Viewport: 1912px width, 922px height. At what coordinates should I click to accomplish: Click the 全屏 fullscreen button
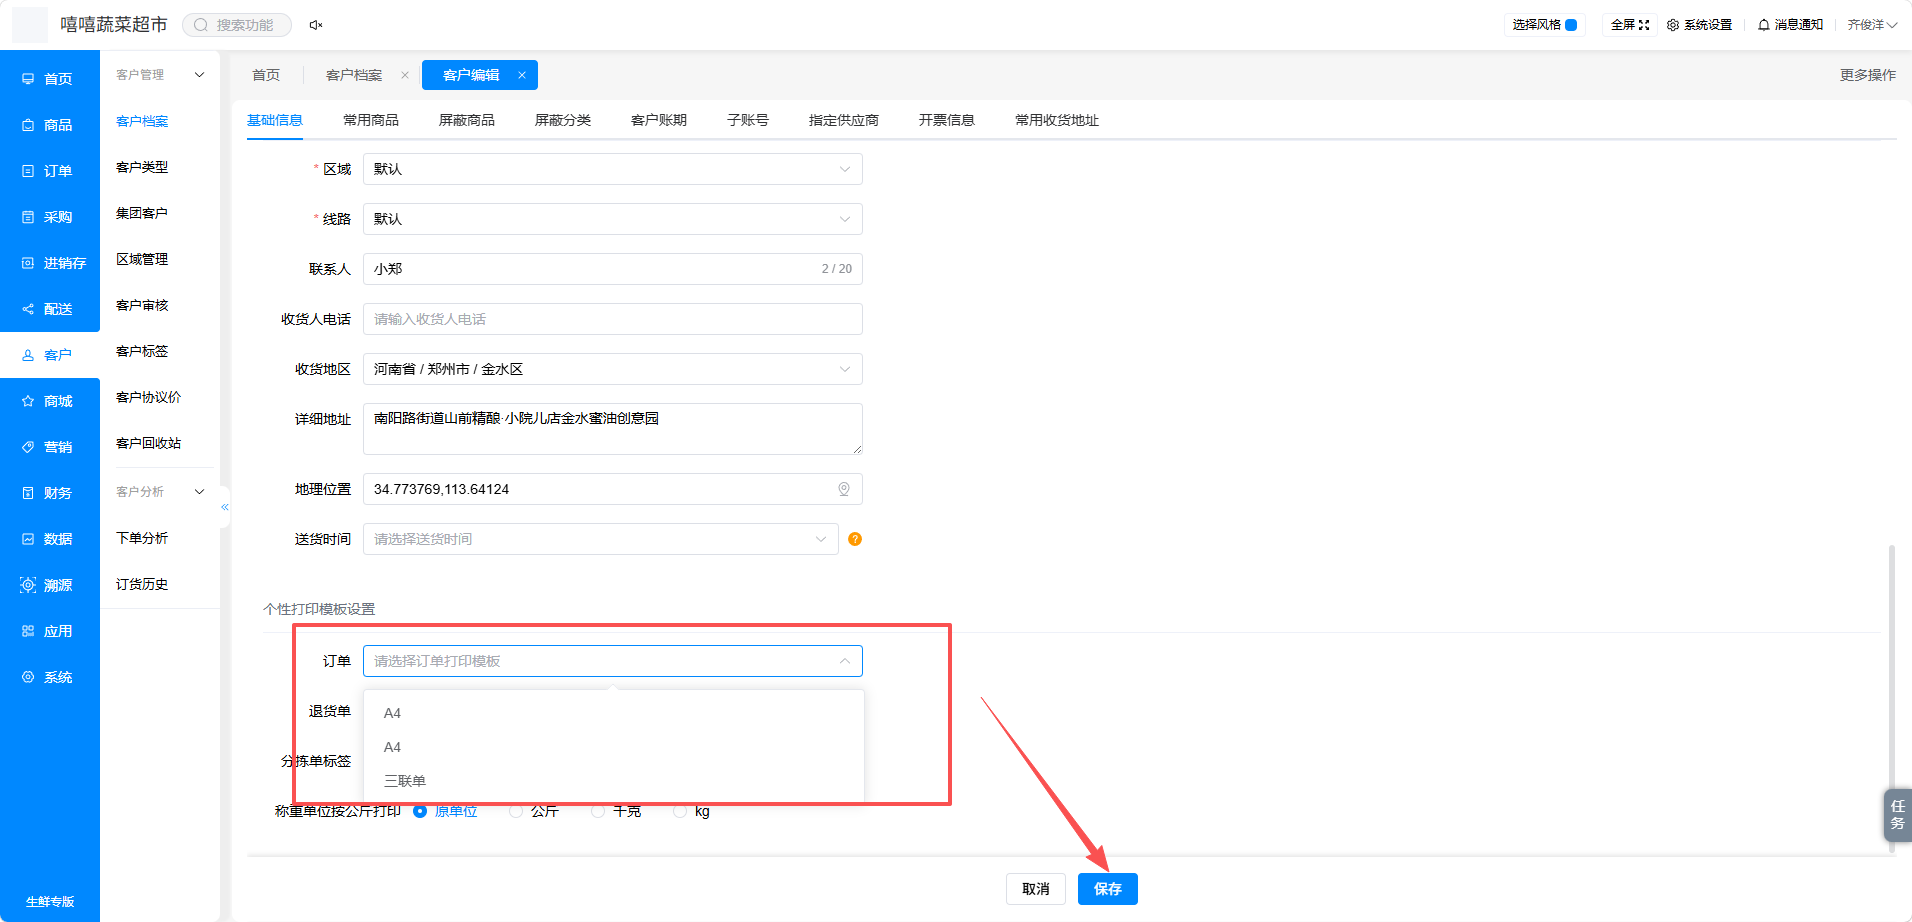[x=1630, y=25]
